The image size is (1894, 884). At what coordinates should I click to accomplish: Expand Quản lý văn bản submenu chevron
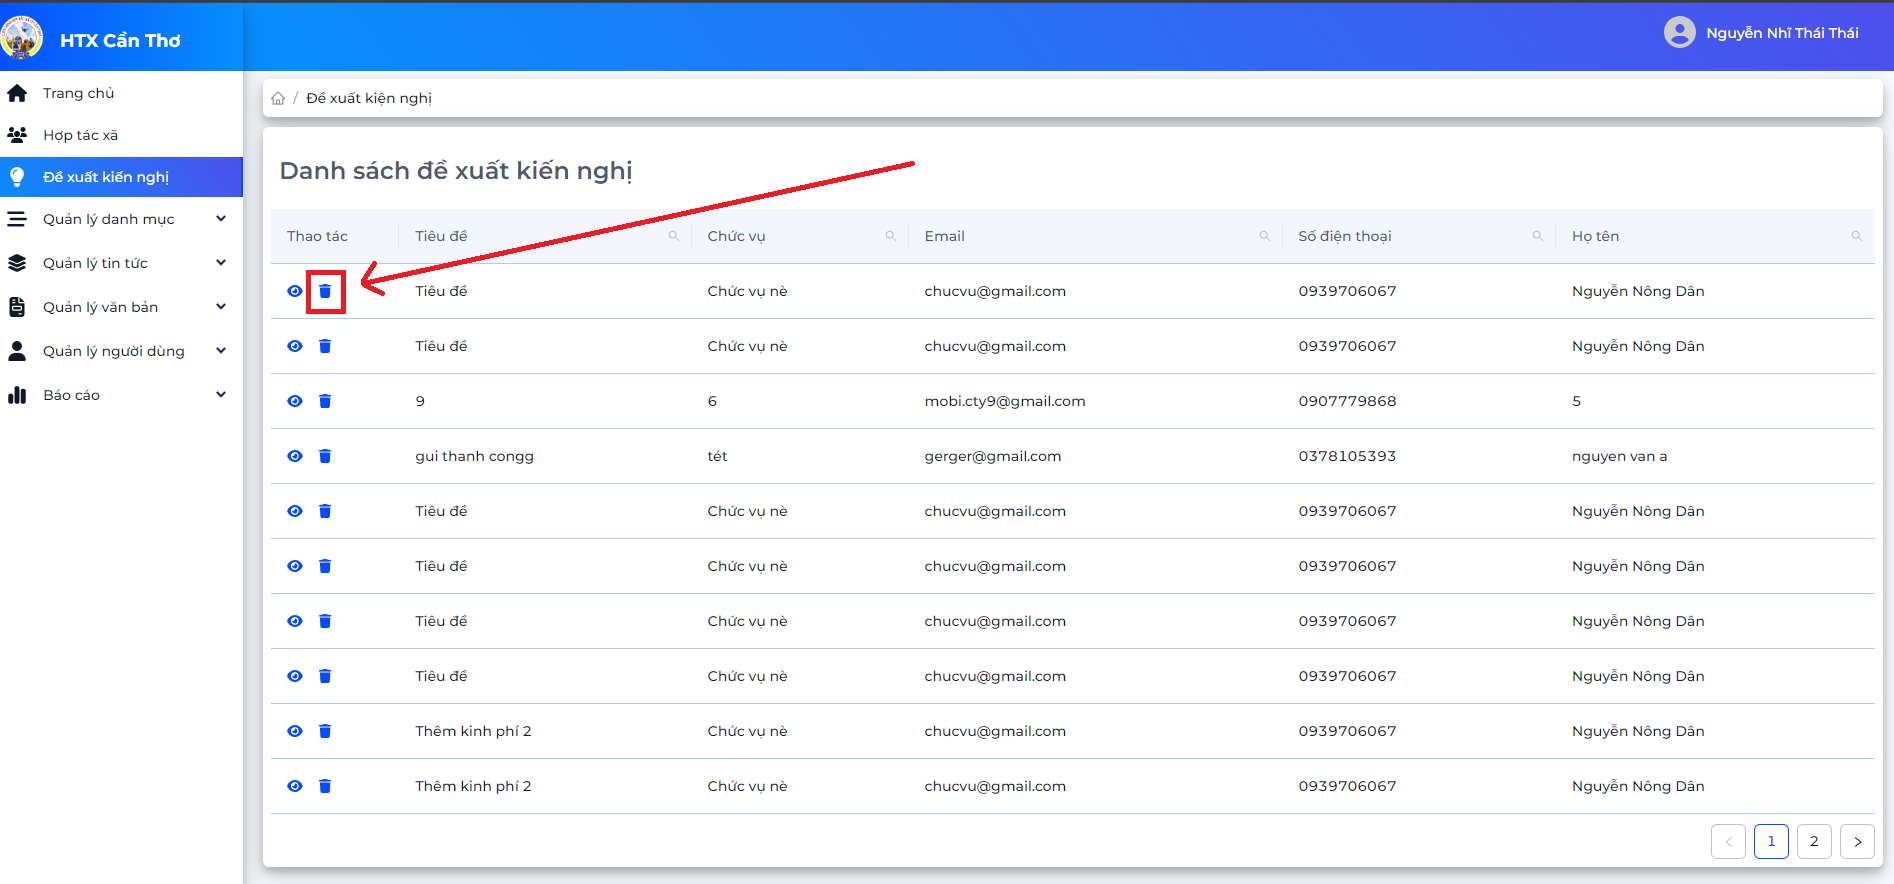[x=221, y=307]
